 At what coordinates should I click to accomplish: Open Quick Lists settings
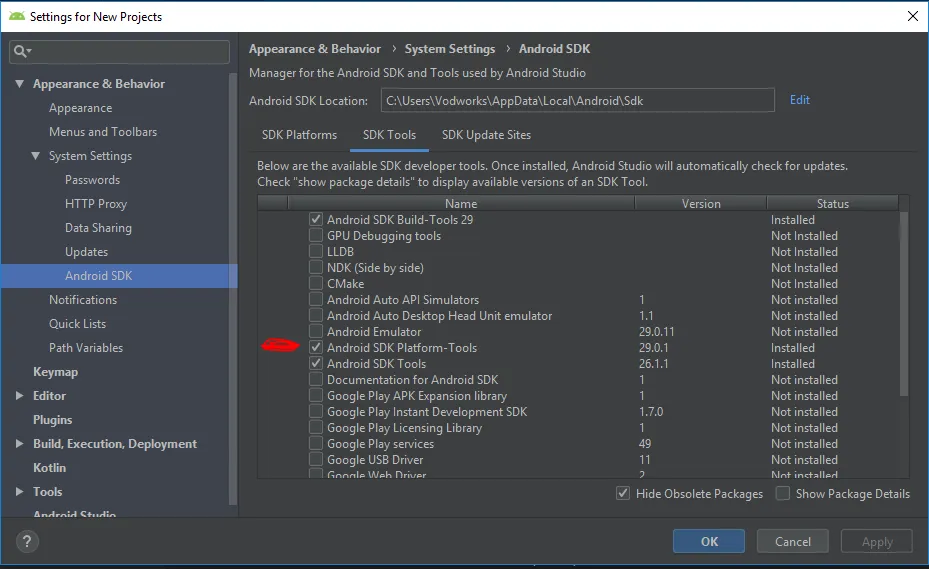(x=78, y=324)
